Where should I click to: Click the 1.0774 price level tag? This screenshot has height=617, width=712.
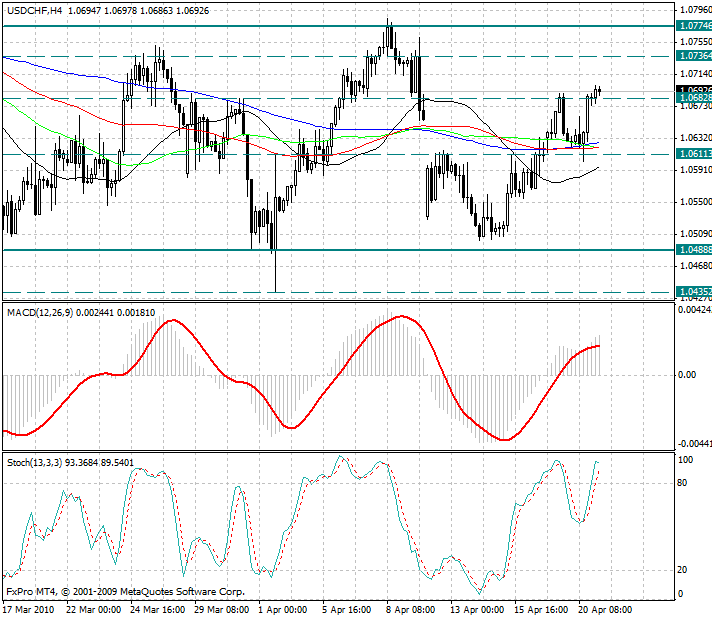click(693, 24)
